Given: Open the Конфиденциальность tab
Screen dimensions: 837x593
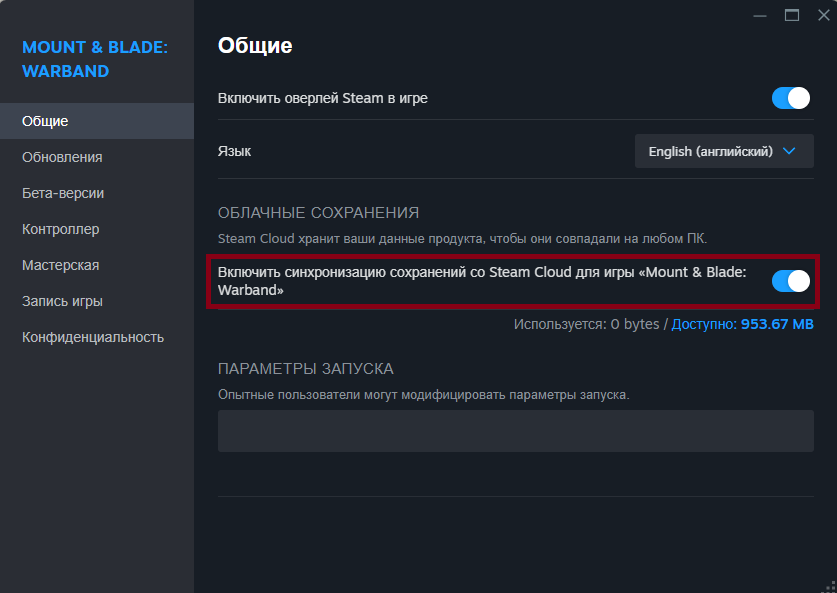Looking at the screenshot, I should (x=93, y=337).
